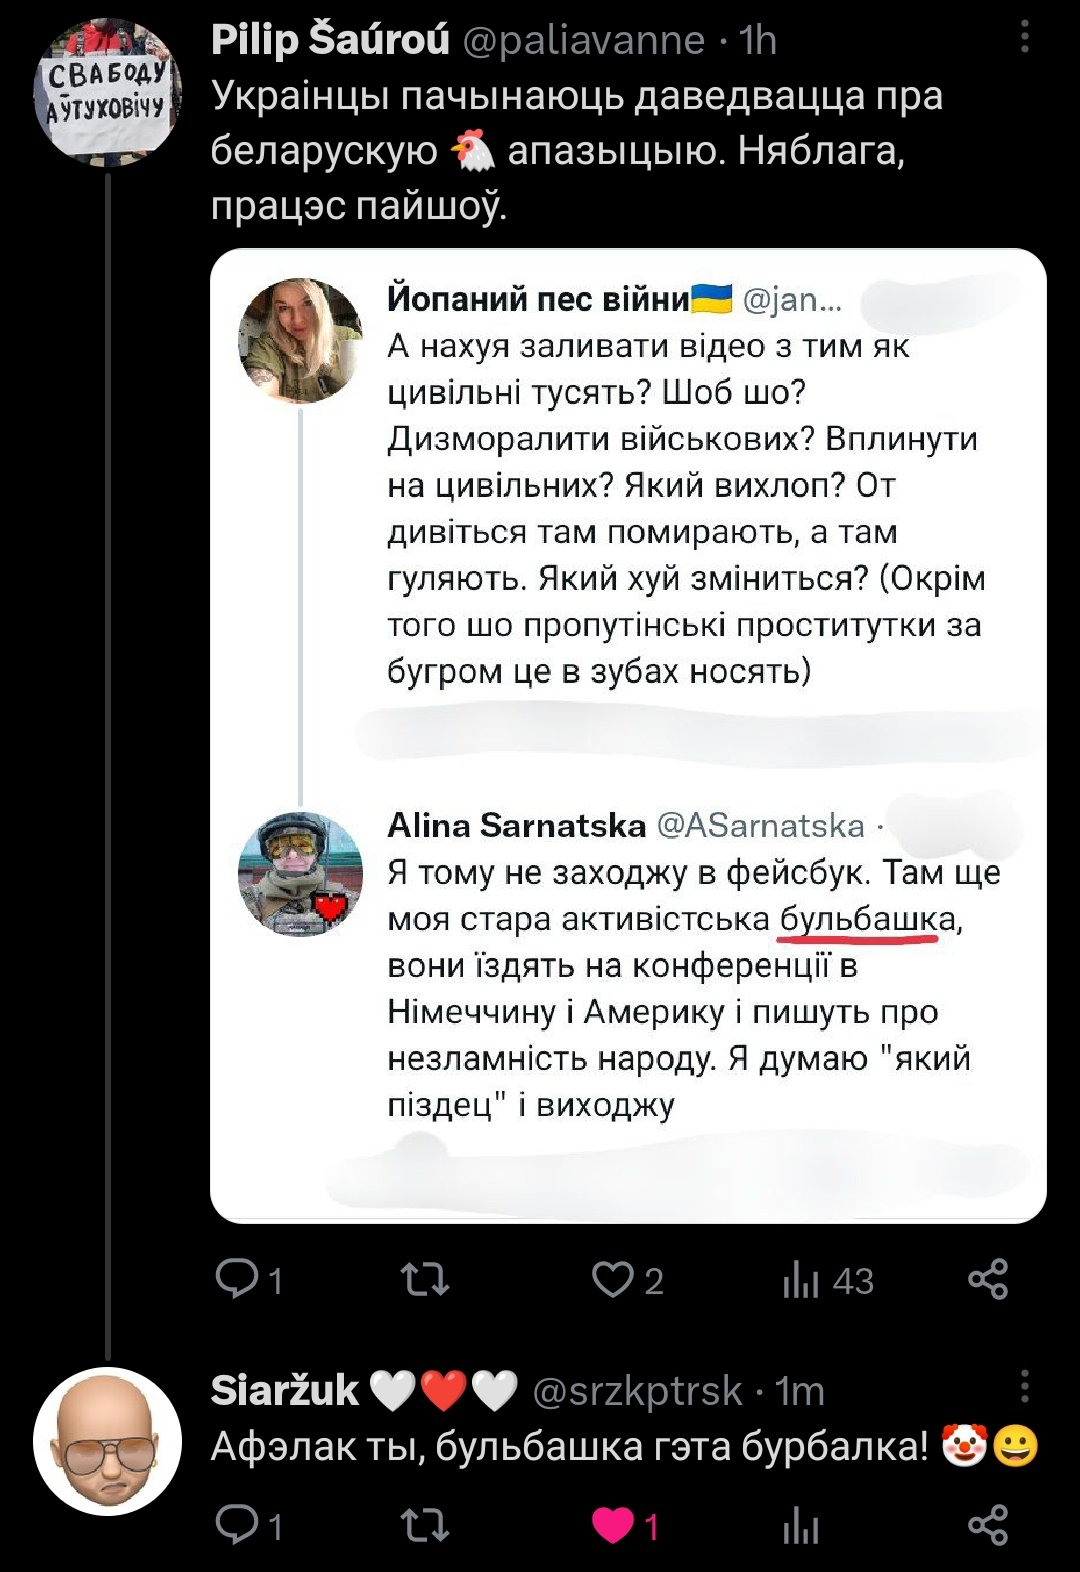Open more options for Siaržuk's reply
This screenshot has height=1572, width=1080.
[x=1024, y=1387]
